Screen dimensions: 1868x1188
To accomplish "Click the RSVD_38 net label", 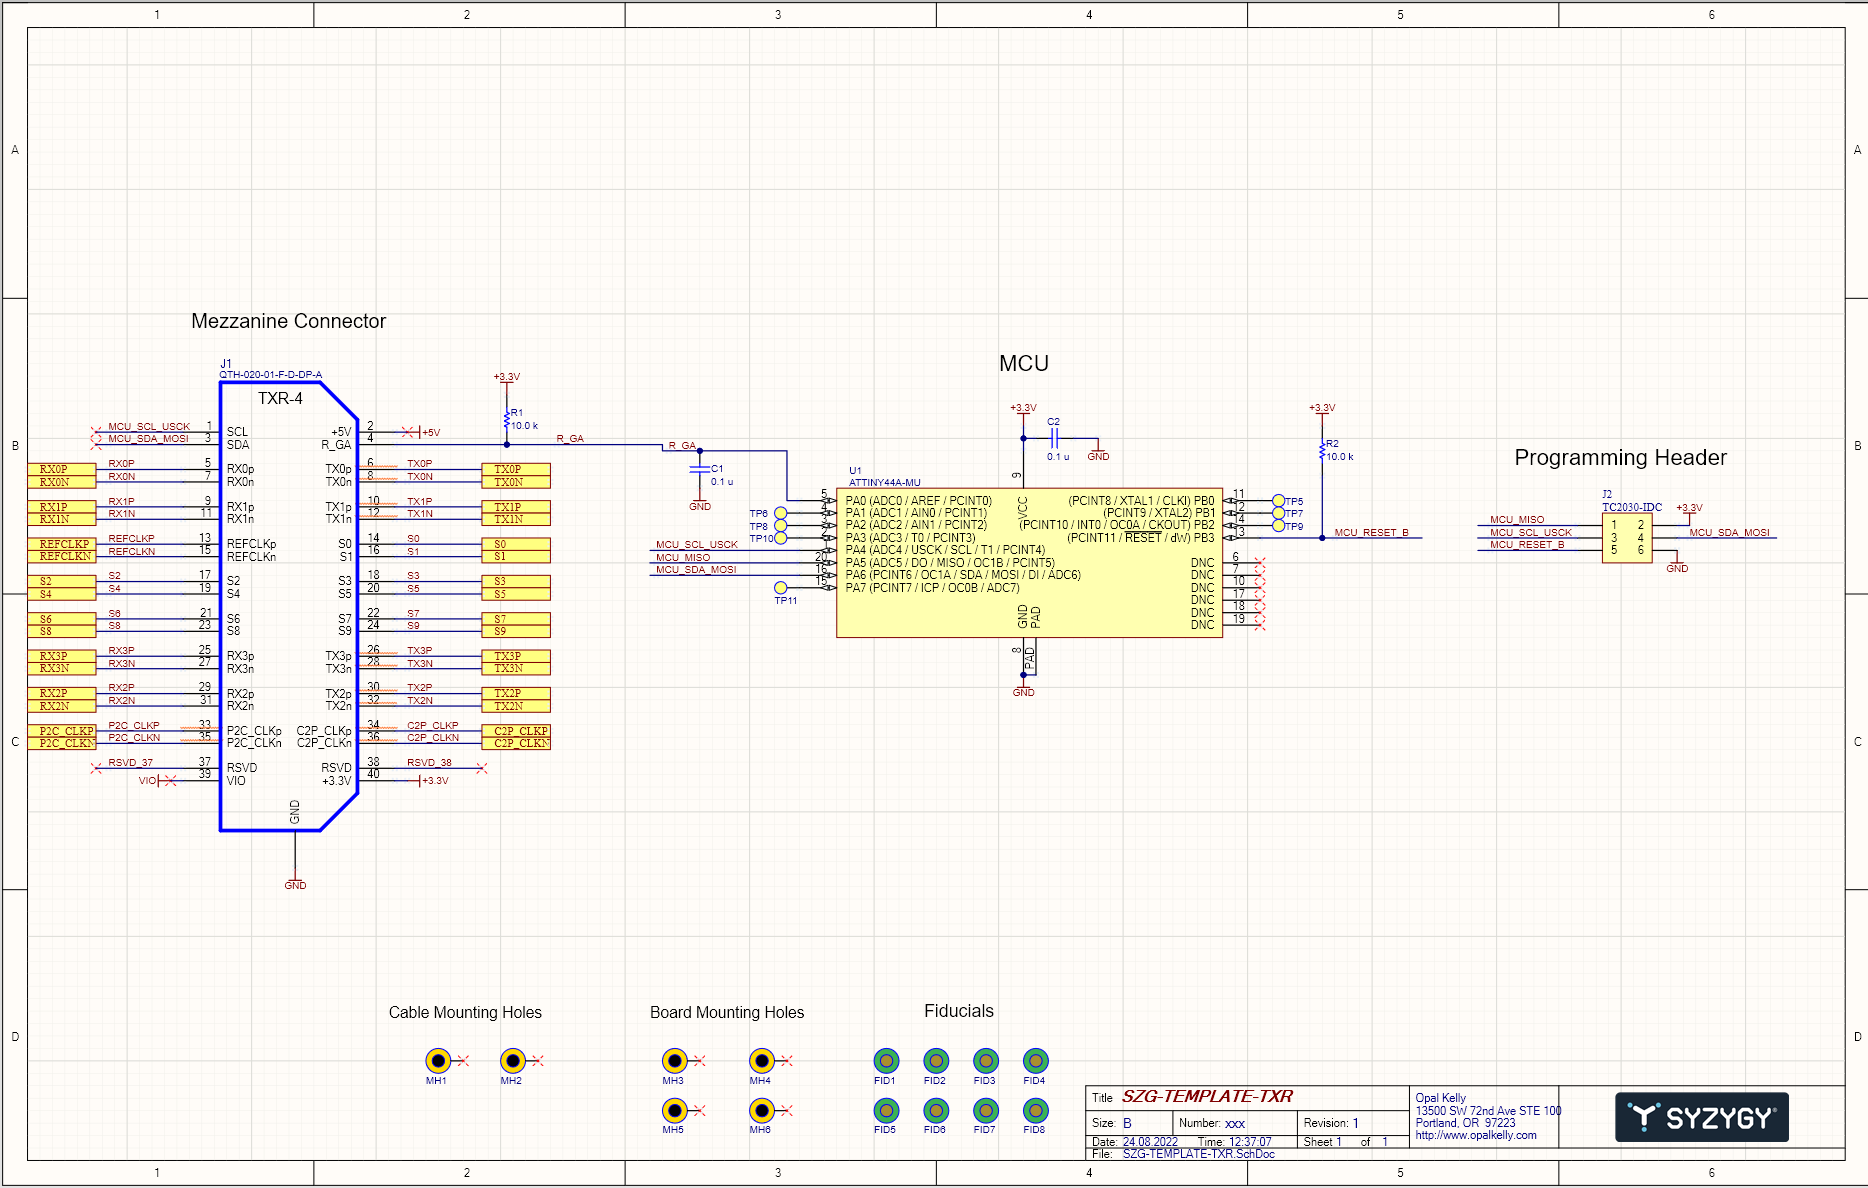I will (x=429, y=762).
